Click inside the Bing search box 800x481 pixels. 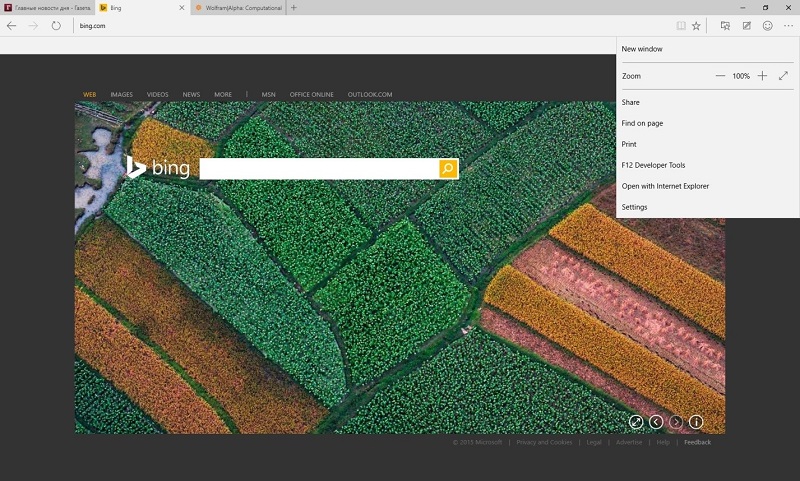pyautogui.click(x=319, y=169)
